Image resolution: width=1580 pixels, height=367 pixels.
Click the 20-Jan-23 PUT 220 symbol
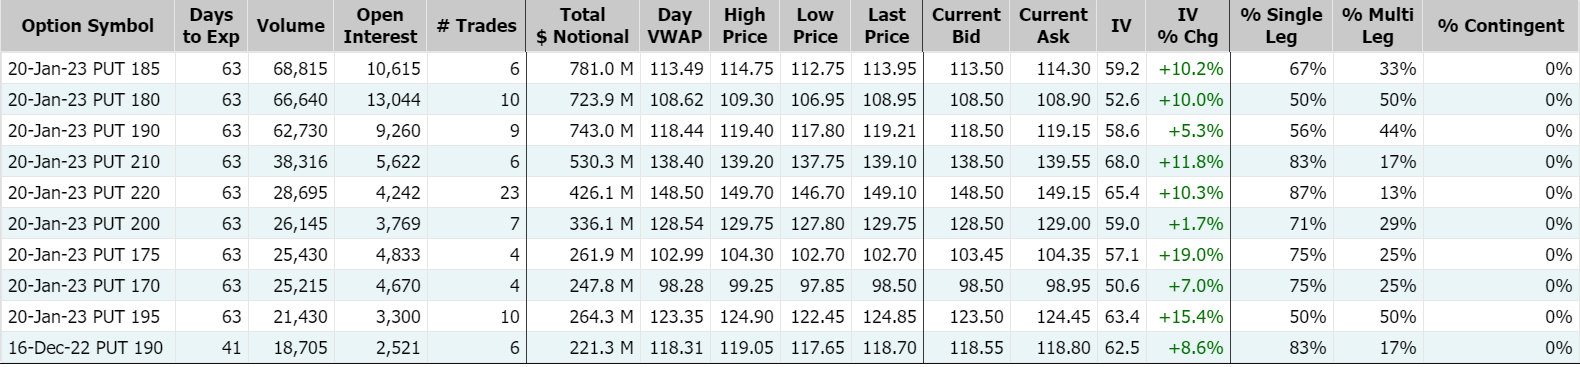click(x=84, y=193)
